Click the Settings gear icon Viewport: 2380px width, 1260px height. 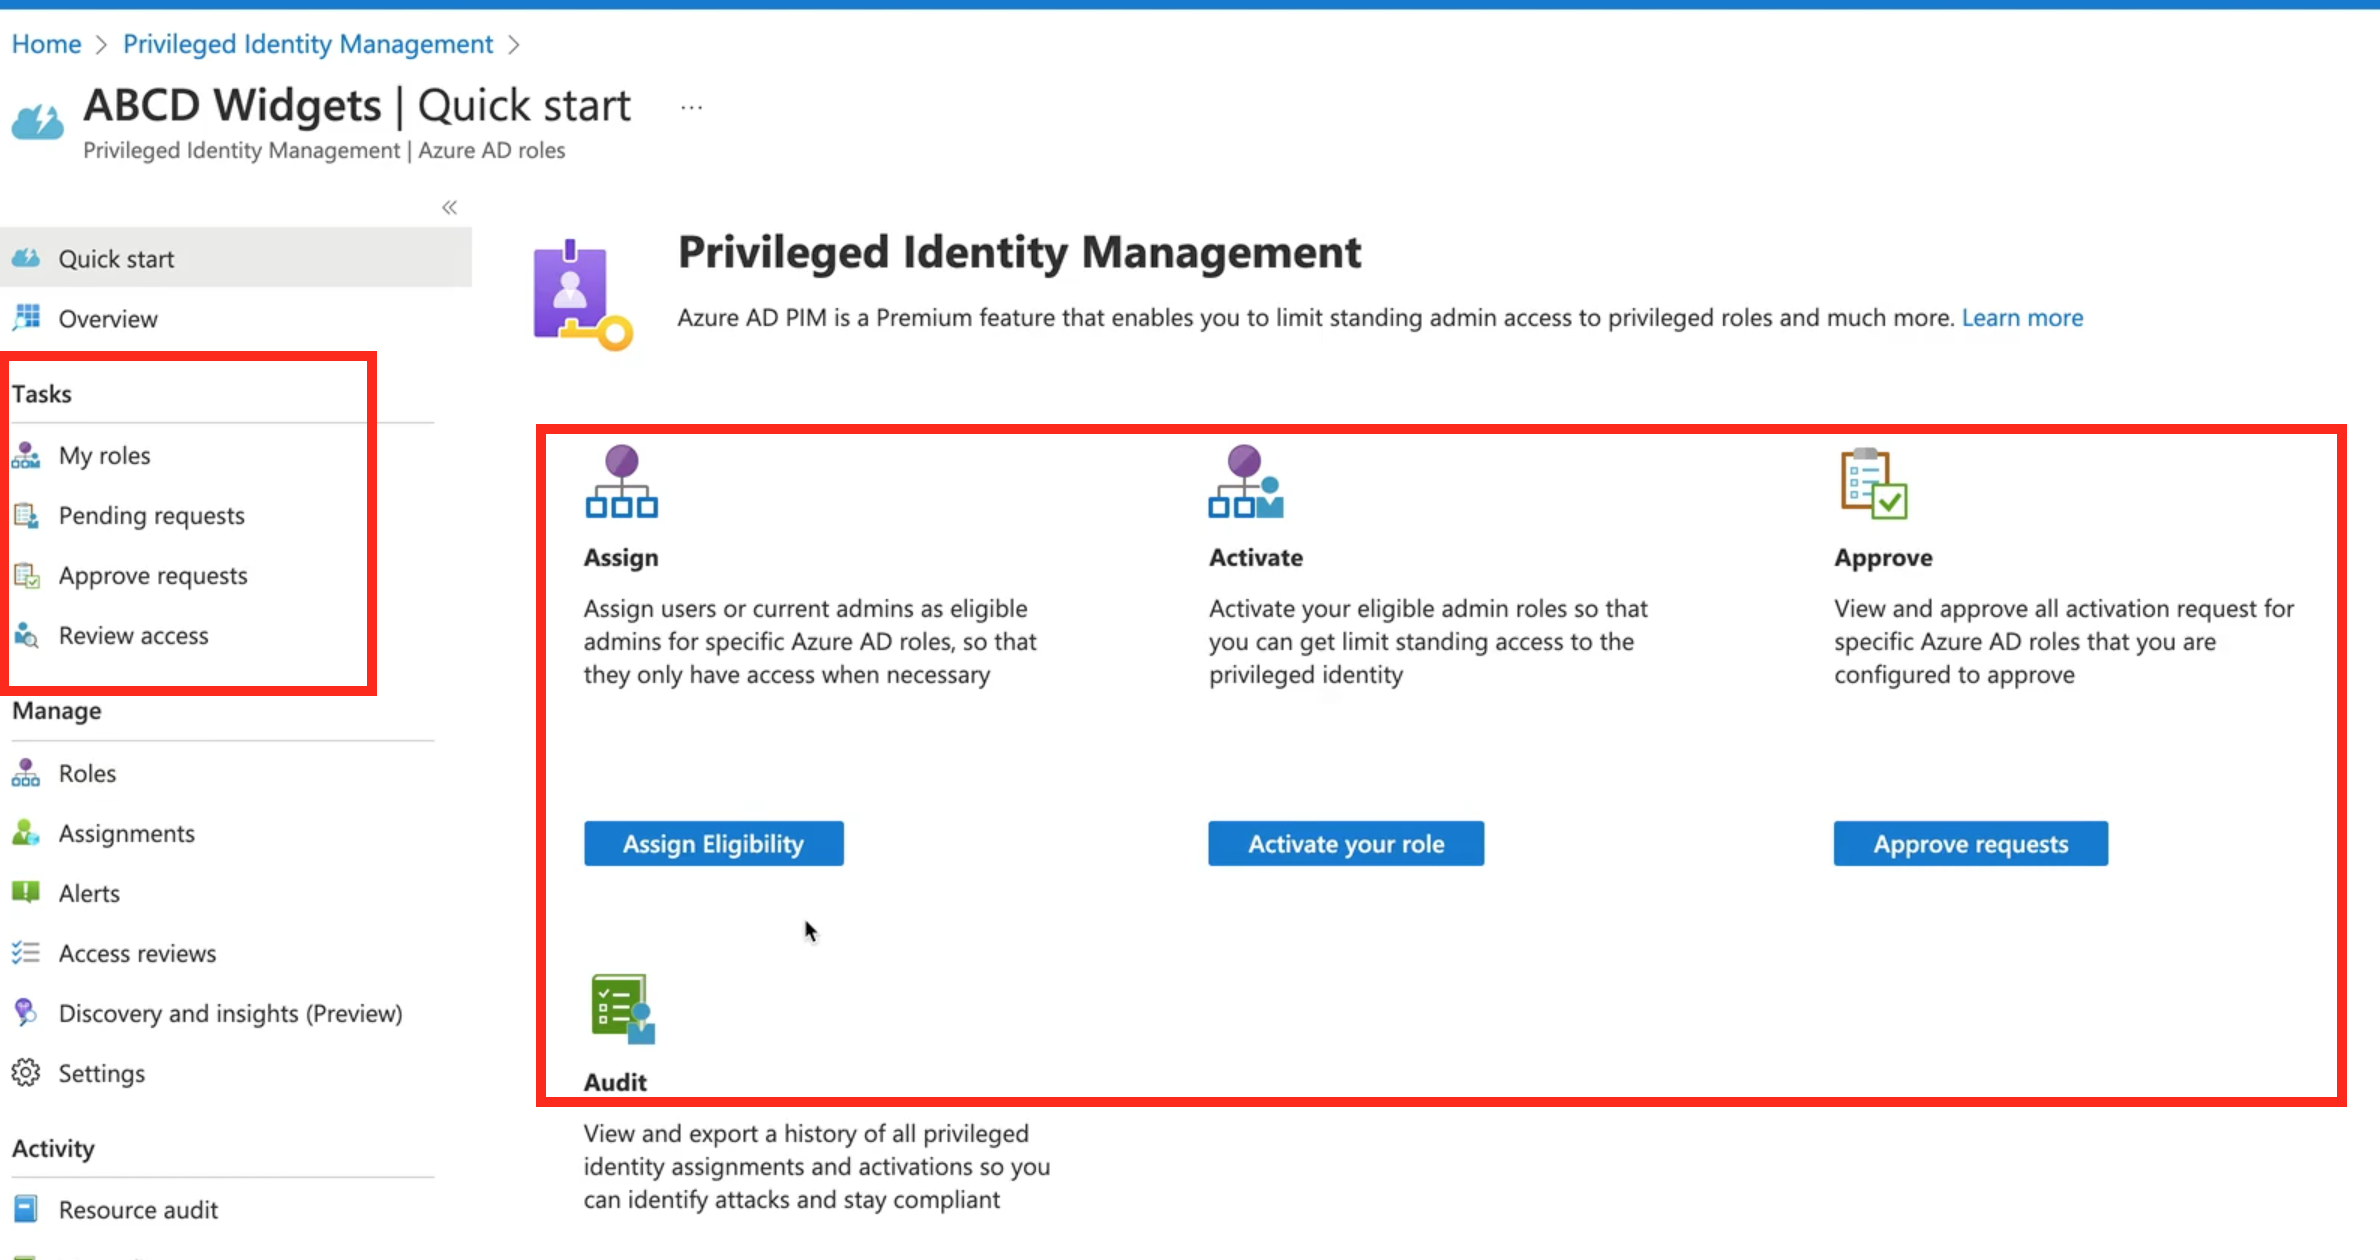(x=26, y=1073)
